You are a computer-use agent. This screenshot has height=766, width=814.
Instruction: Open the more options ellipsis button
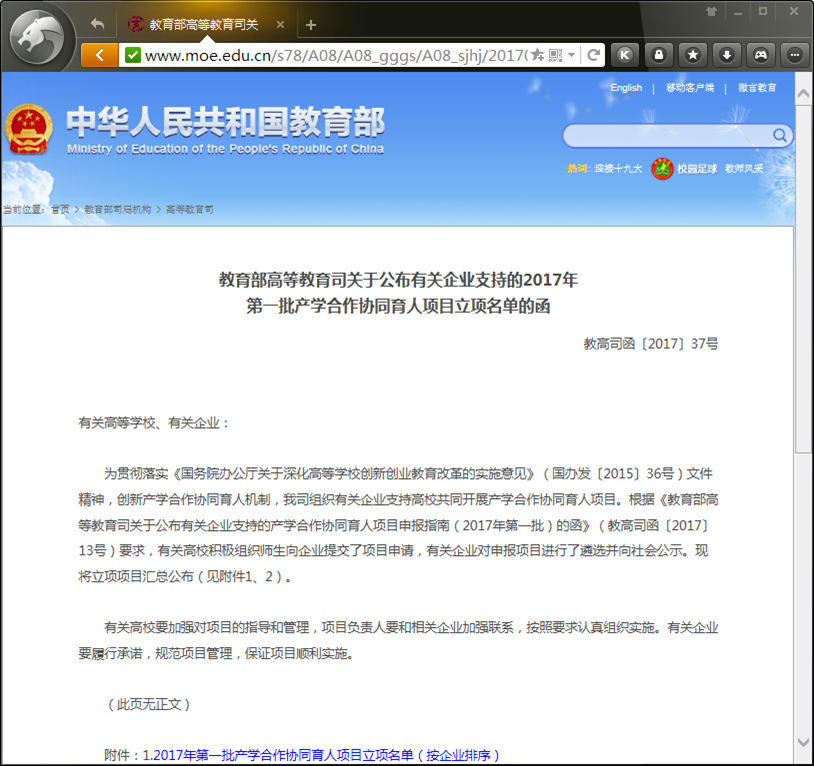[x=794, y=55]
